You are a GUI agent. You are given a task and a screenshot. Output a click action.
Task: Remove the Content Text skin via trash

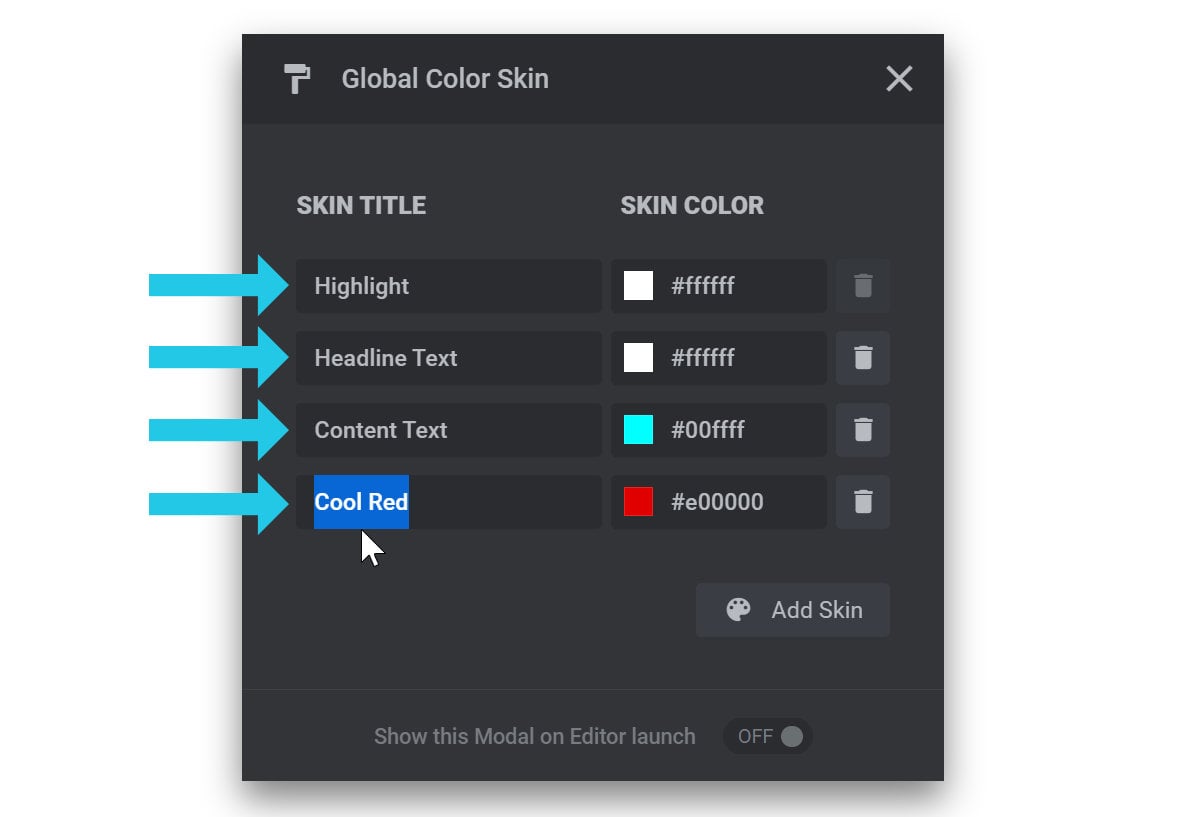(x=863, y=430)
